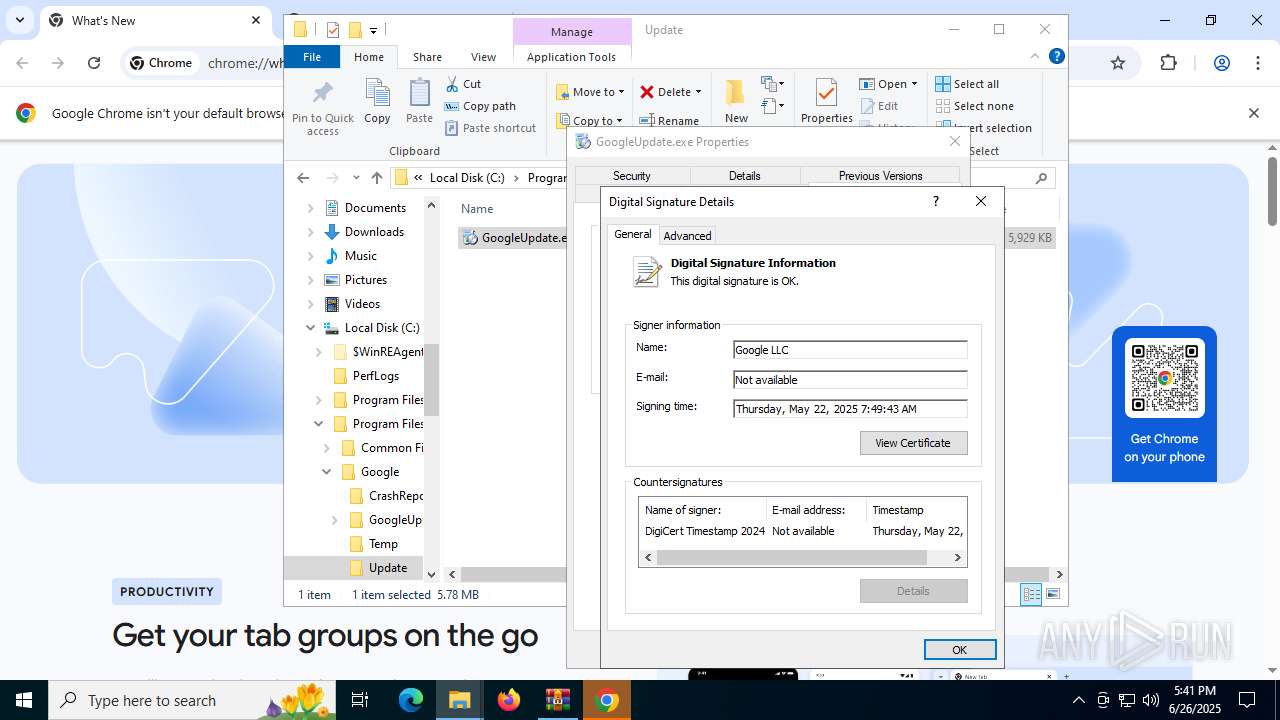The image size is (1280, 720).
Task: Collapse the Explorer ribbon with the chevron
Action: tap(1035, 57)
